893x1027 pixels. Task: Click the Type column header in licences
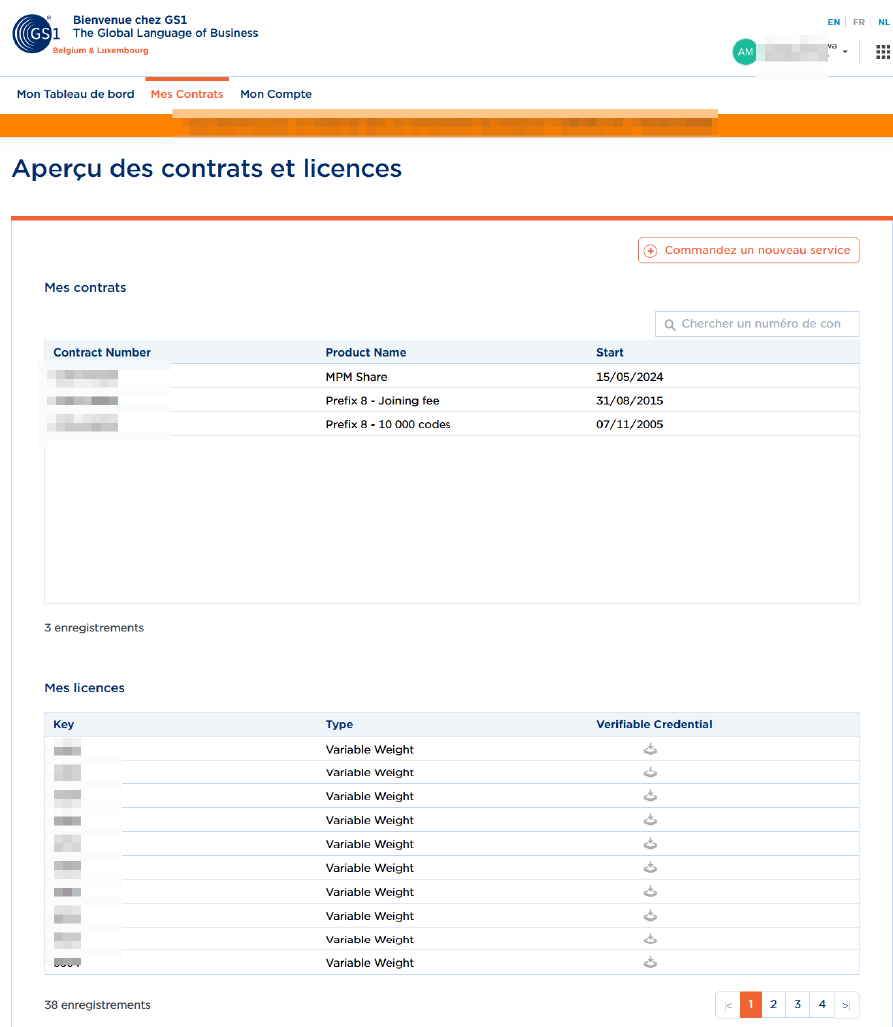click(x=339, y=724)
